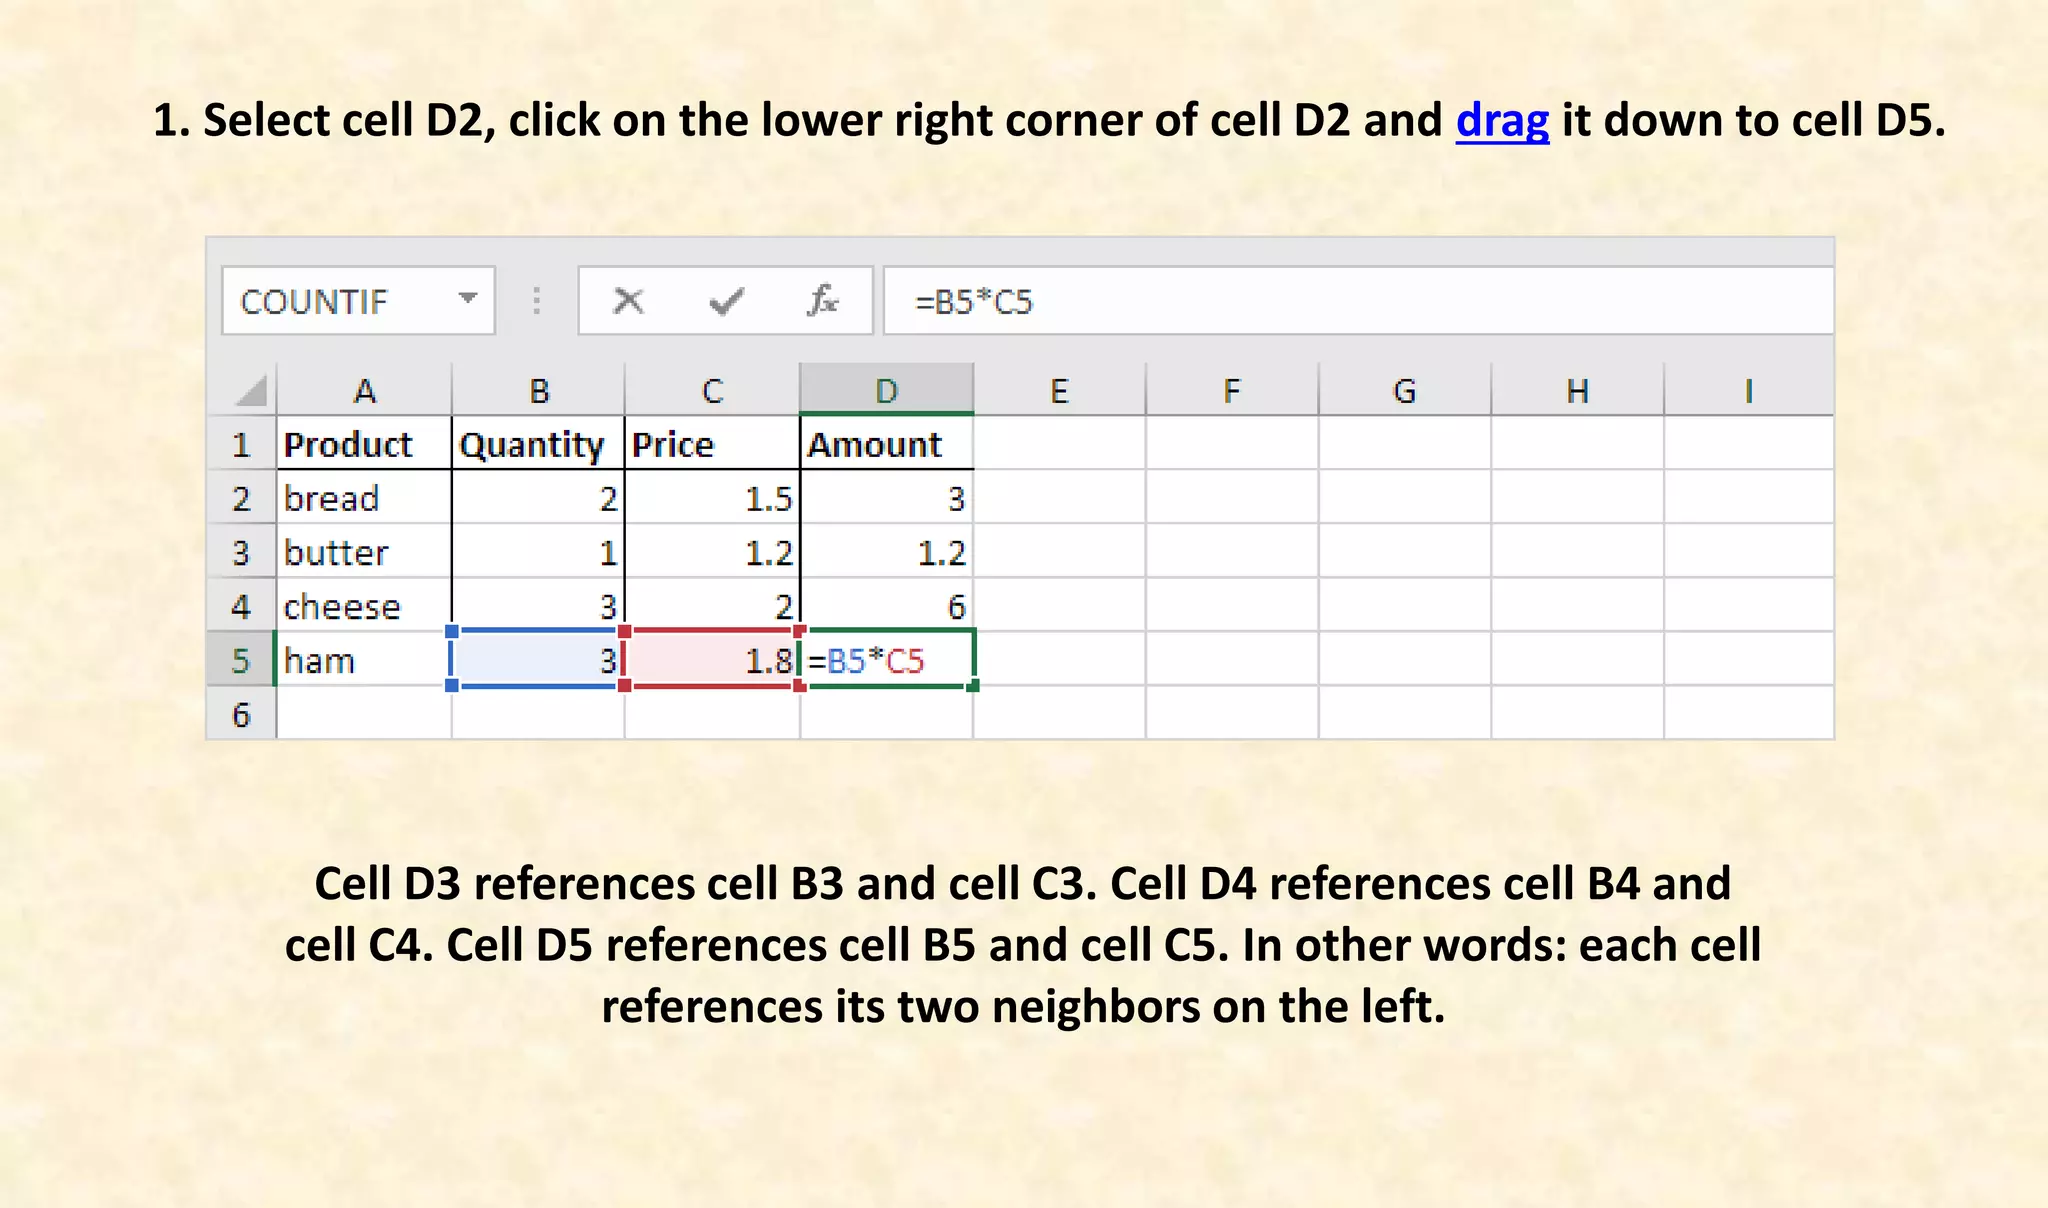This screenshot has width=2048, height=1208.
Task: Open the drag hyperlink
Action: coord(1502,121)
